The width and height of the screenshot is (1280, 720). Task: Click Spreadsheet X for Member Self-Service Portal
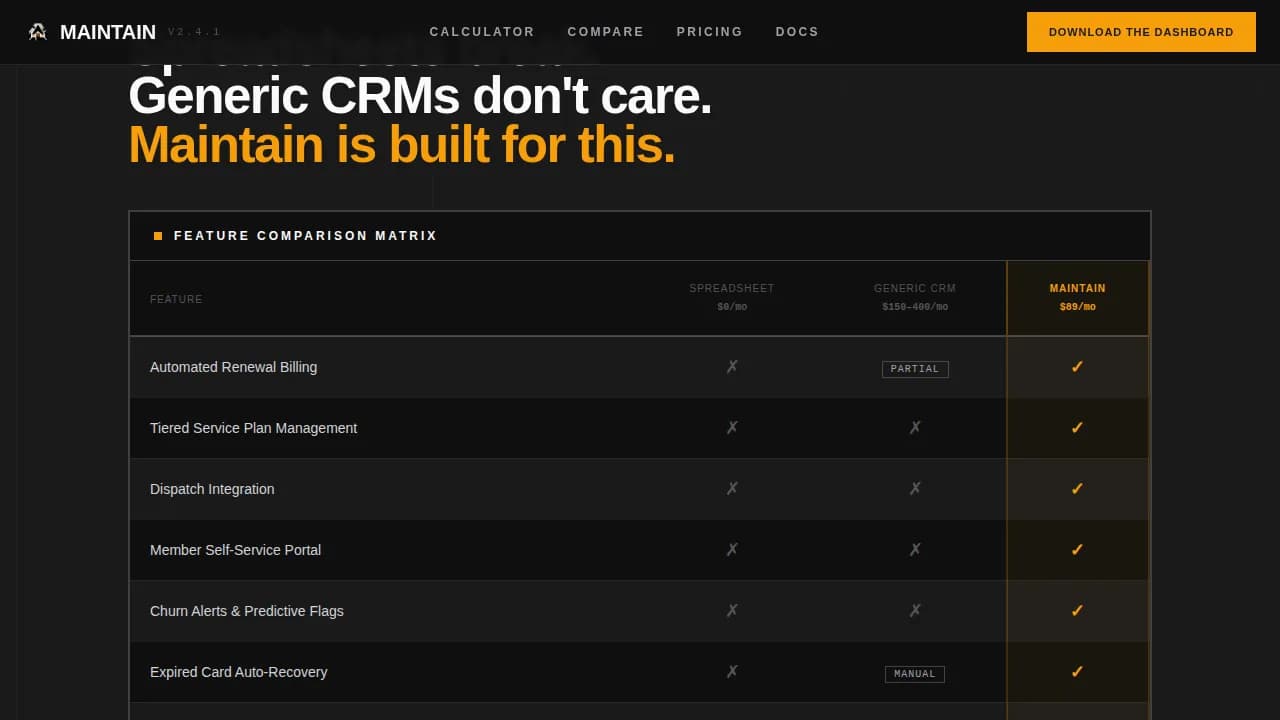[732, 550]
